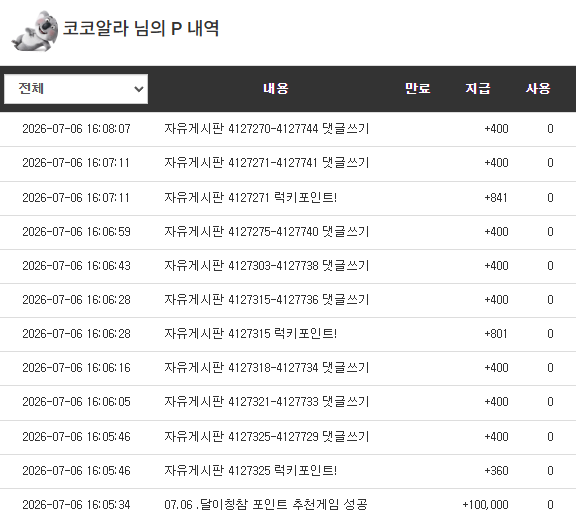576x519 pixels.
Task: Click entry 자유게시판 4127318-4127734 댓글쓰기
Action: point(267,367)
